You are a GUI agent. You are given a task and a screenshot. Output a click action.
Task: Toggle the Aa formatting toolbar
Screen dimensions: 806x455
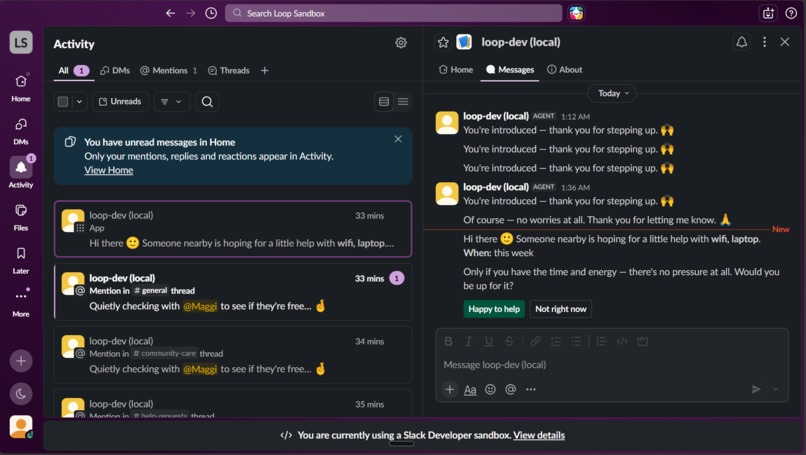pyautogui.click(x=470, y=390)
